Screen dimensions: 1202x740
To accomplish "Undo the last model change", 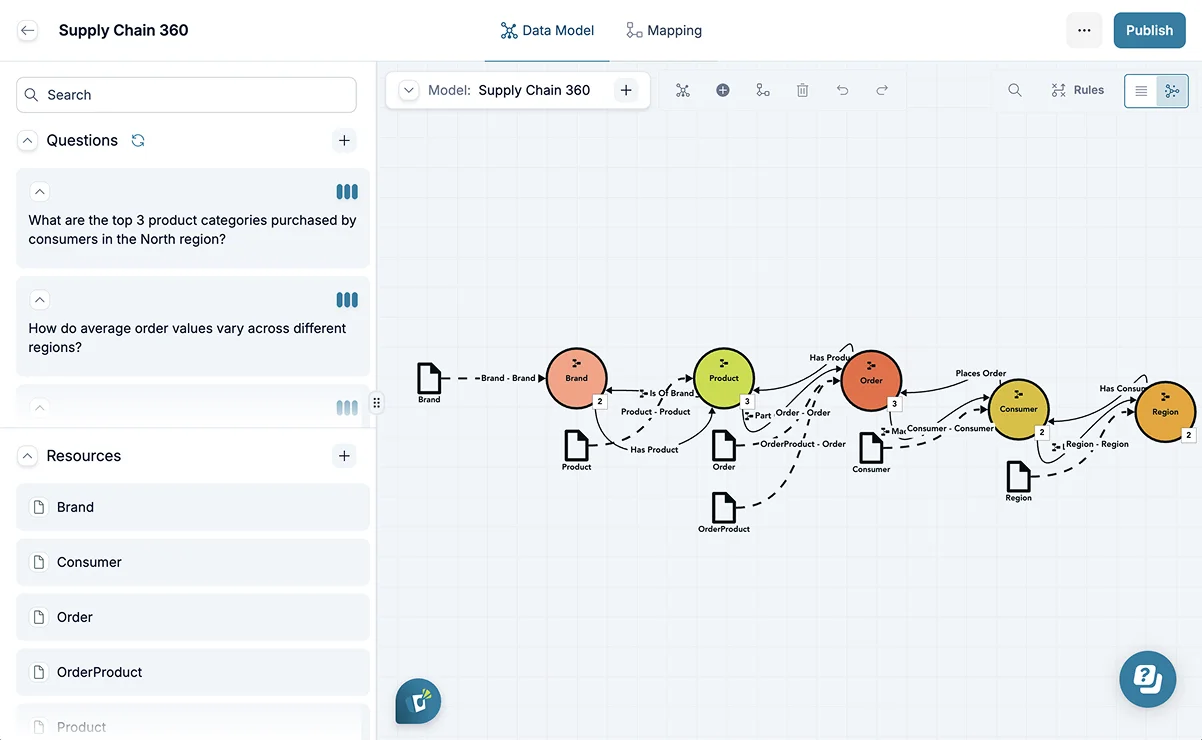I will (x=842, y=90).
